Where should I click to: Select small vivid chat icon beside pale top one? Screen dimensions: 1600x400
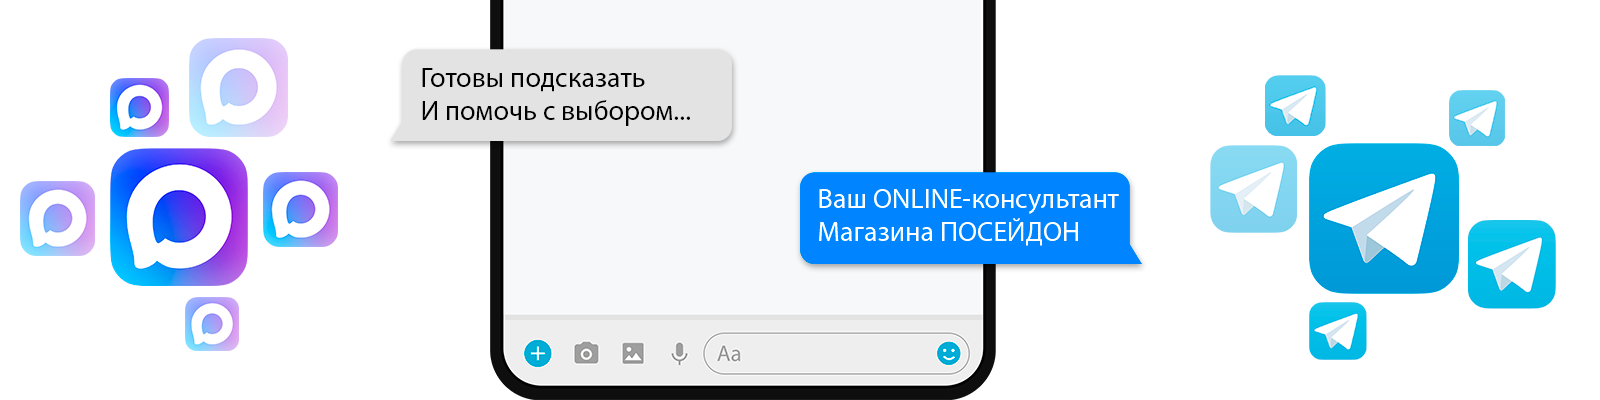pyautogui.click(x=139, y=107)
